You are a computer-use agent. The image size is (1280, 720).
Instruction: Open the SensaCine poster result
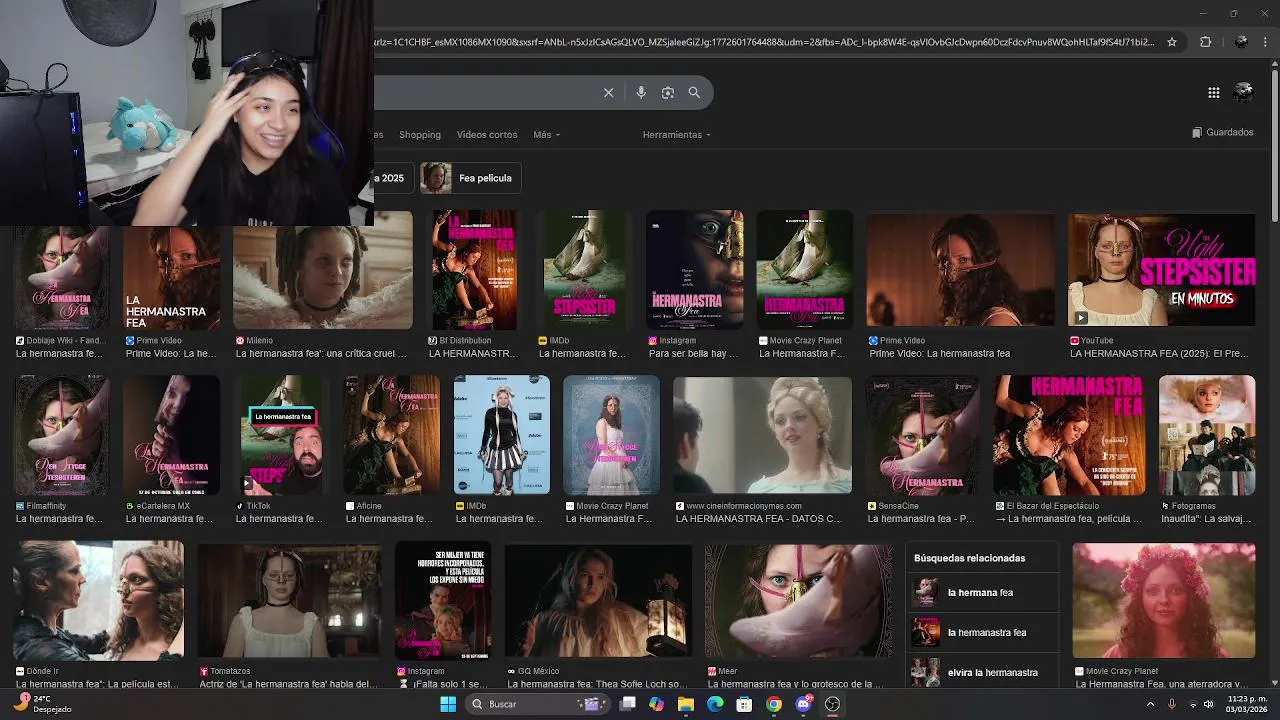[921, 435]
